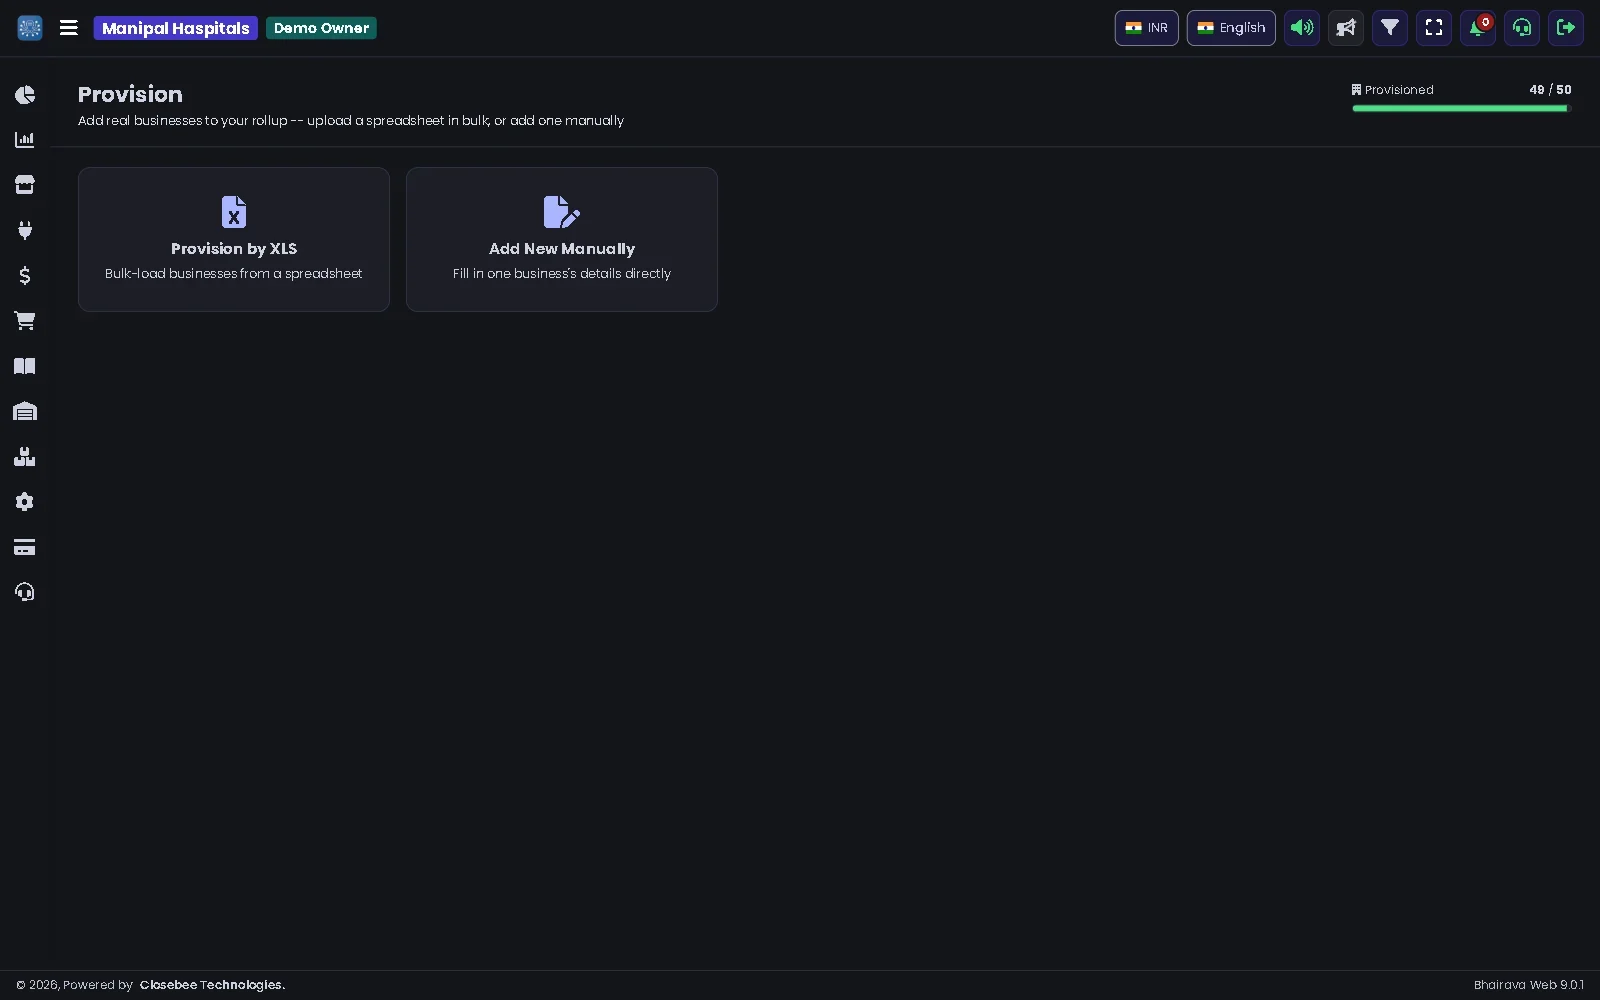Open the INR currency dropdown
This screenshot has width=1600, height=1000.
click(1147, 28)
